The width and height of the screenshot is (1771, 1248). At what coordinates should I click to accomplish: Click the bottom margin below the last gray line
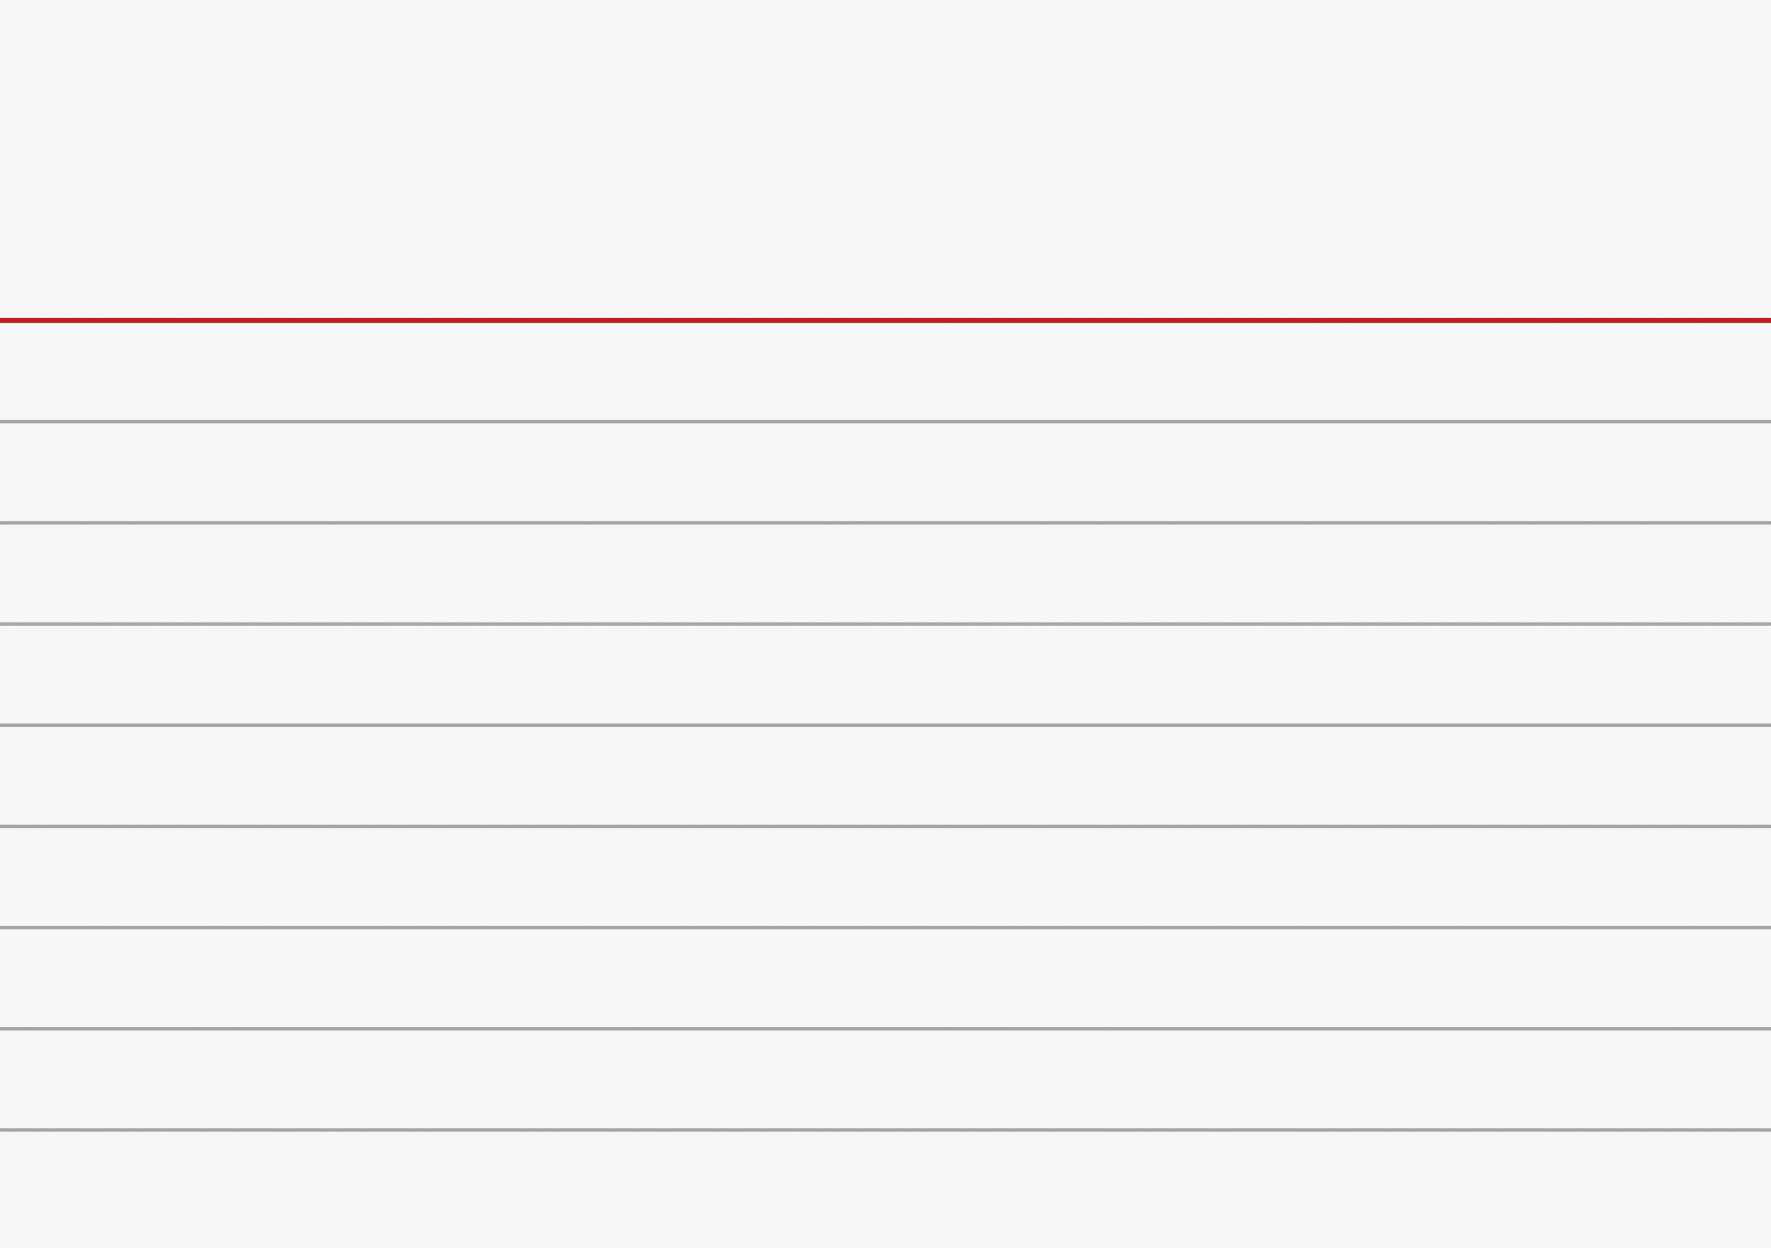click(885, 1190)
